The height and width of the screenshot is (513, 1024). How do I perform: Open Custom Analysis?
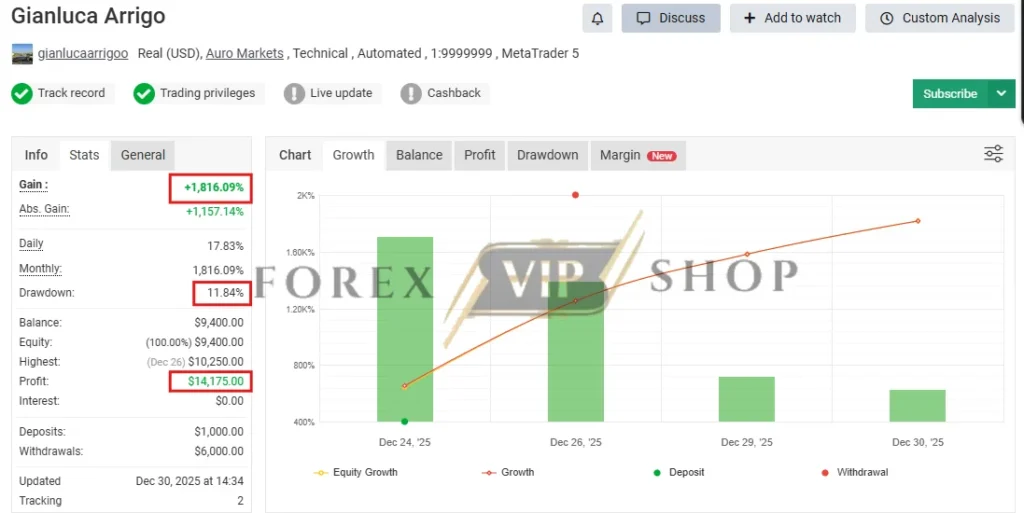click(940, 18)
